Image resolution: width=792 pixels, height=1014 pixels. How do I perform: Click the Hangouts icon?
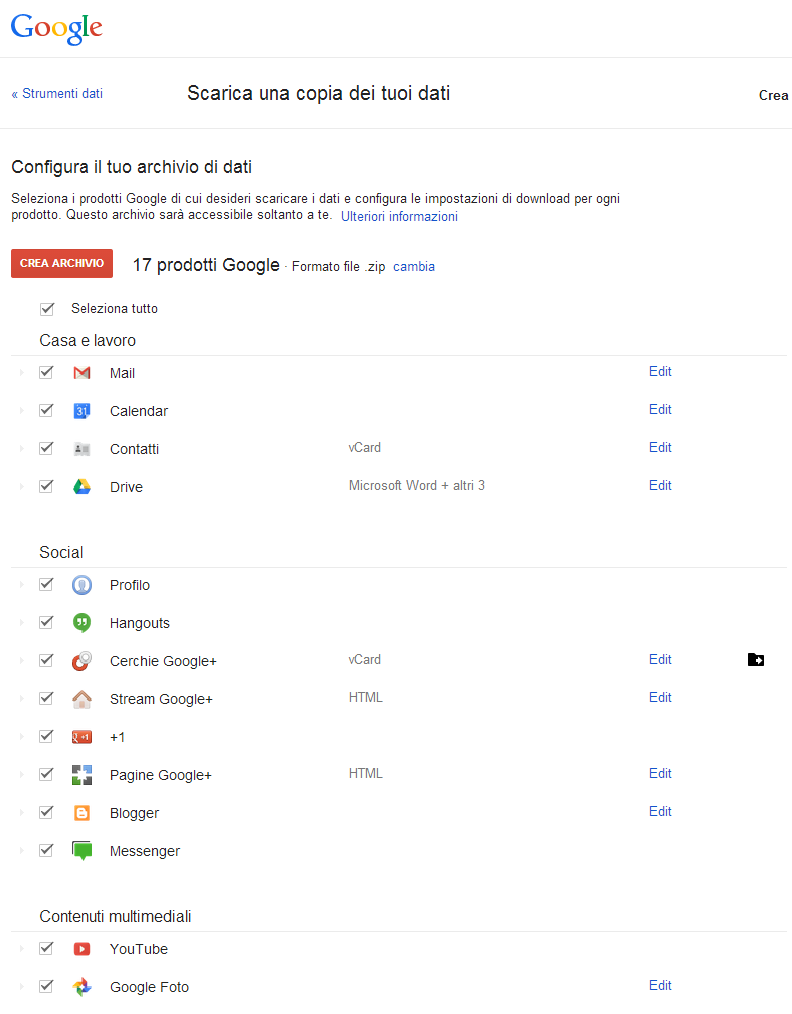(81, 623)
